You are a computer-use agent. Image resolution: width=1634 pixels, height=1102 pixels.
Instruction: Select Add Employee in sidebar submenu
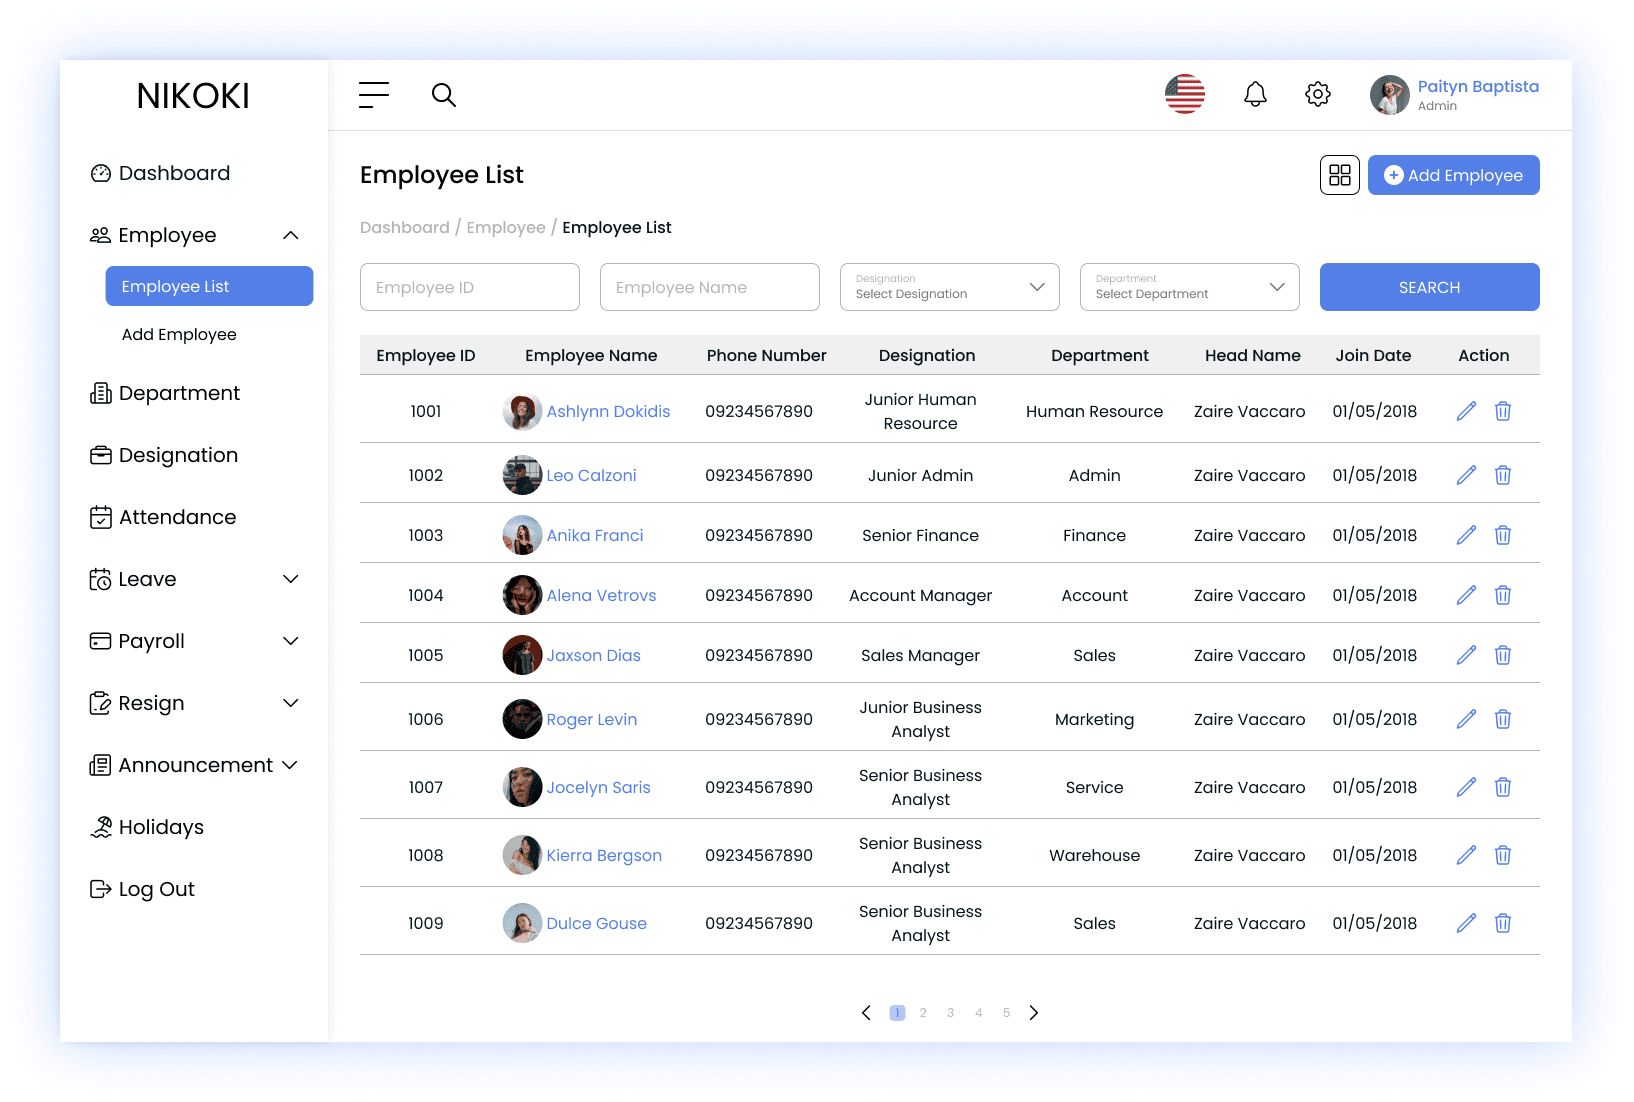(179, 334)
